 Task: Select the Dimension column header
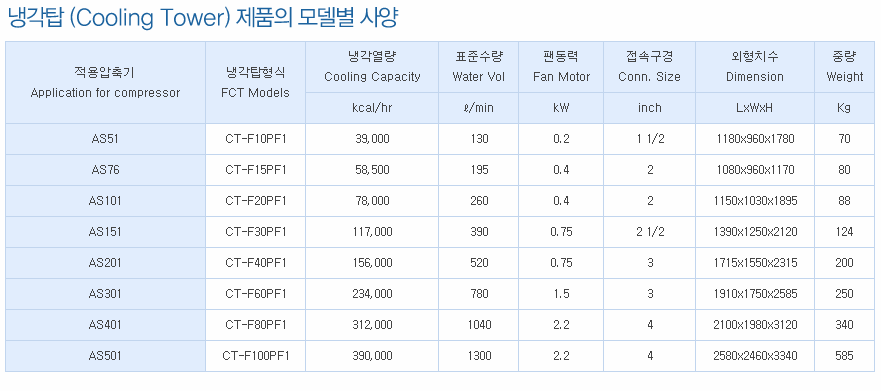tap(755, 67)
